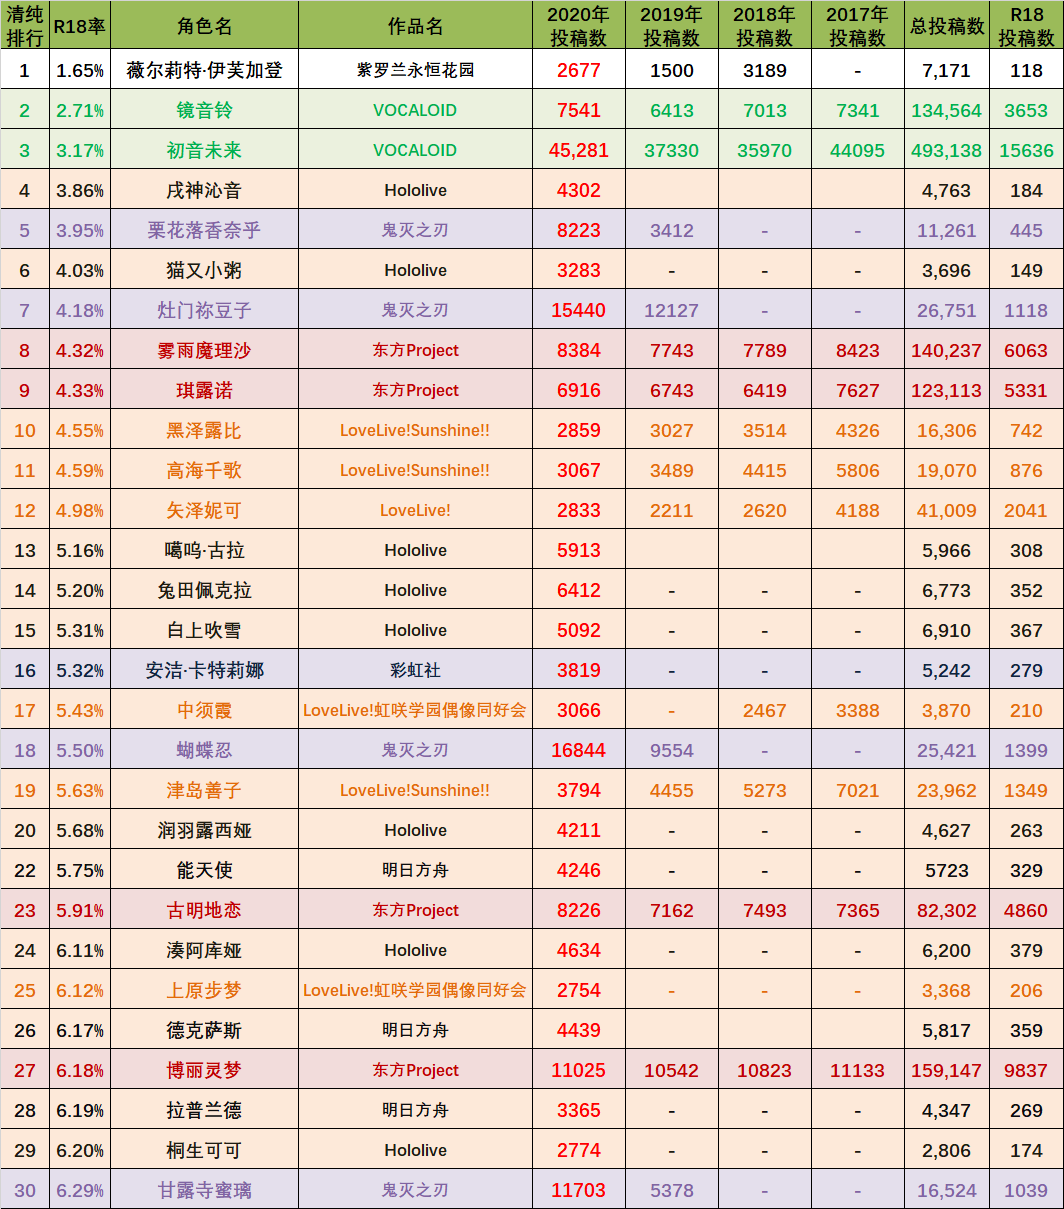The width and height of the screenshot is (1064, 1209).
Task: Click "VOCALOID" in the 初音未来 row
Action: 415,150
